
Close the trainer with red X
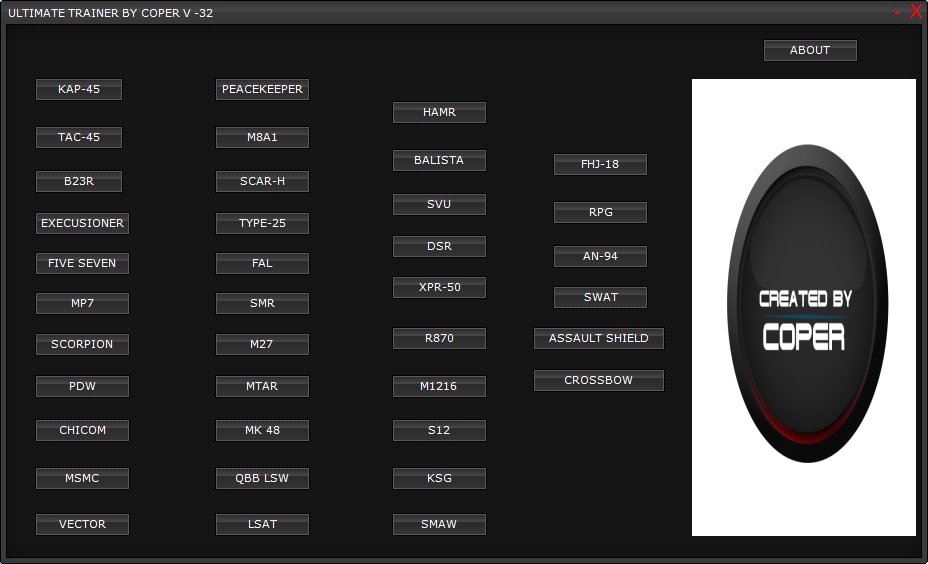(x=916, y=12)
